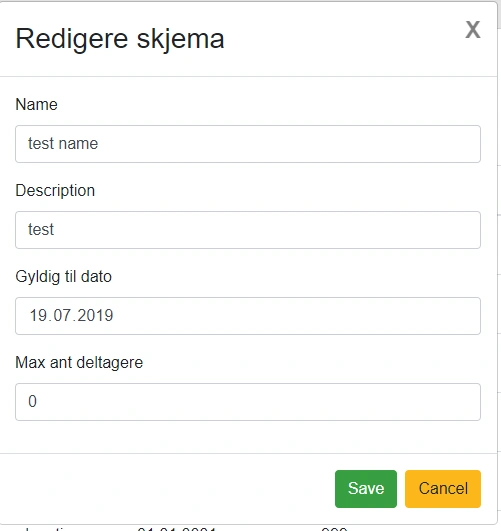This screenshot has height=531, width=501.
Task: Click the green Save button
Action: 366,489
